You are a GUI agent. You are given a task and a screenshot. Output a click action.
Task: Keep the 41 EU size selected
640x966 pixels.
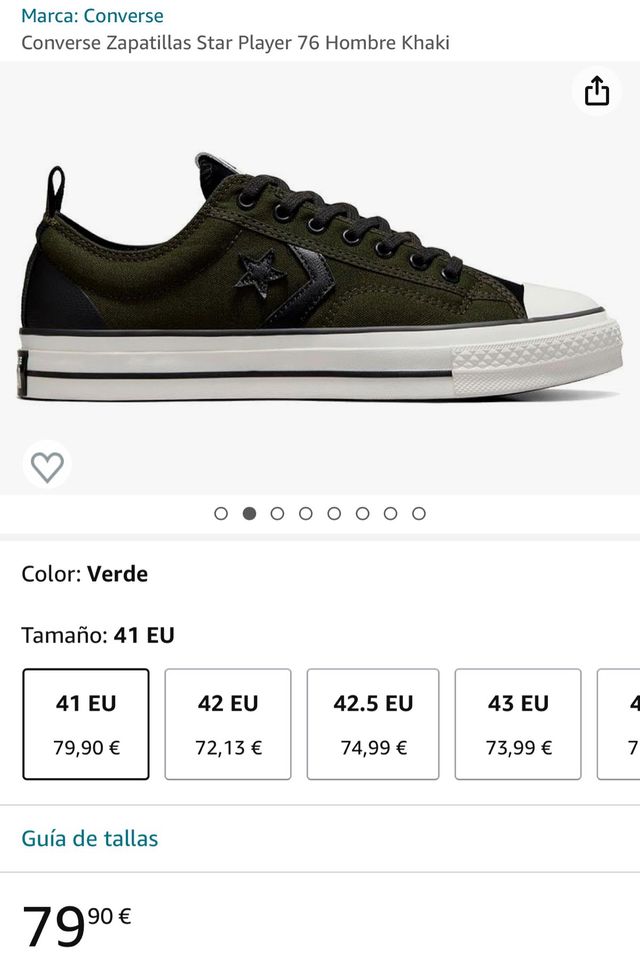coord(85,722)
